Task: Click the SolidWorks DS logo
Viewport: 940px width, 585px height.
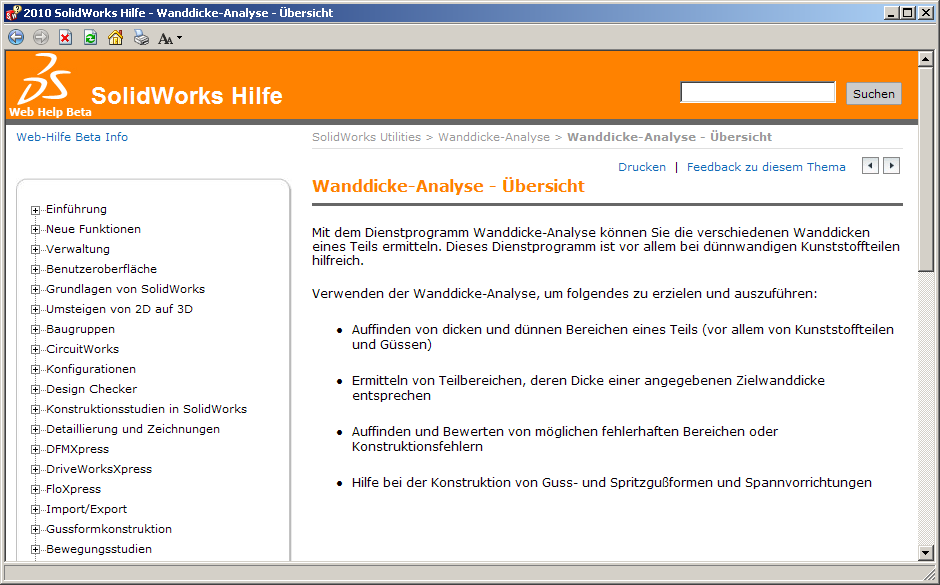Action: (x=43, y=80)
